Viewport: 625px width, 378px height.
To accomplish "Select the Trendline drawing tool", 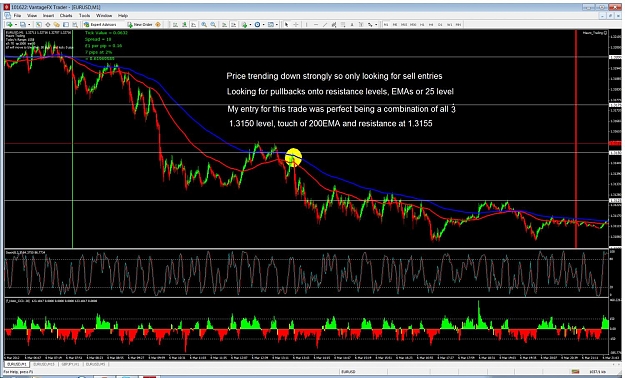I will pyautogui.click(x=325, y=25).
